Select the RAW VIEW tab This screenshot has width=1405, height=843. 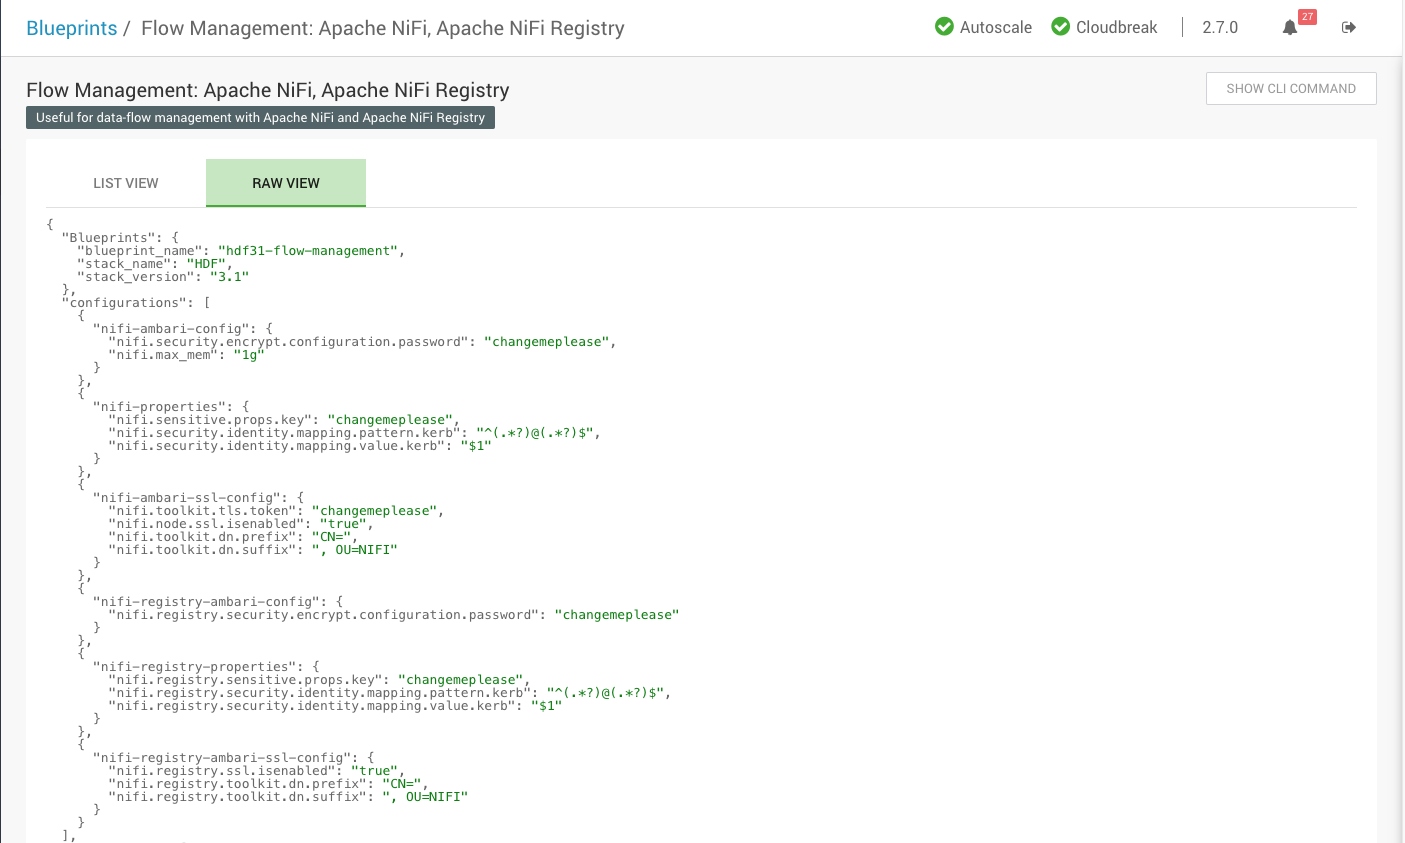[286, 183]
